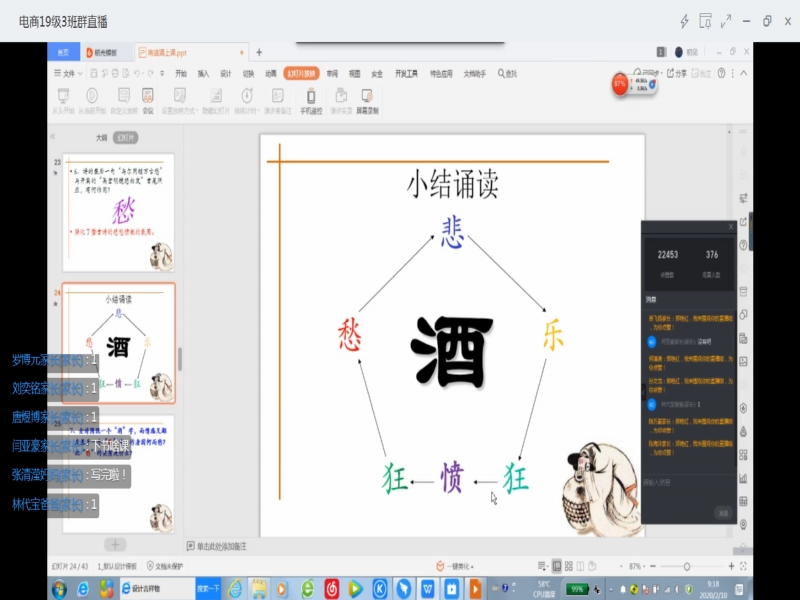Click the Save icon in quick toolbar
This screenshot has height=600, width=800.
(x=94, y=73)
